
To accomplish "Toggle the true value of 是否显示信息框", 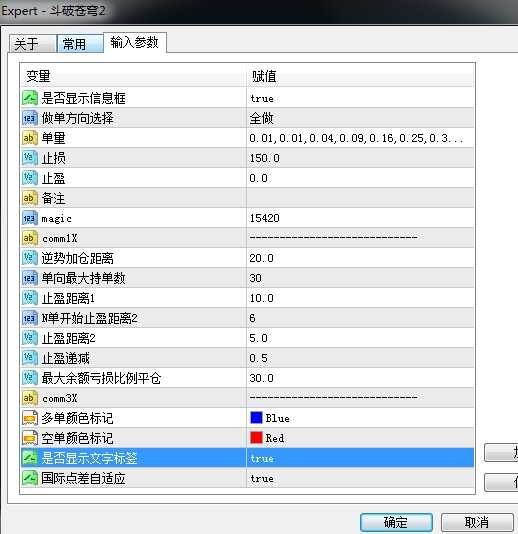I will (x=360, y=98).
